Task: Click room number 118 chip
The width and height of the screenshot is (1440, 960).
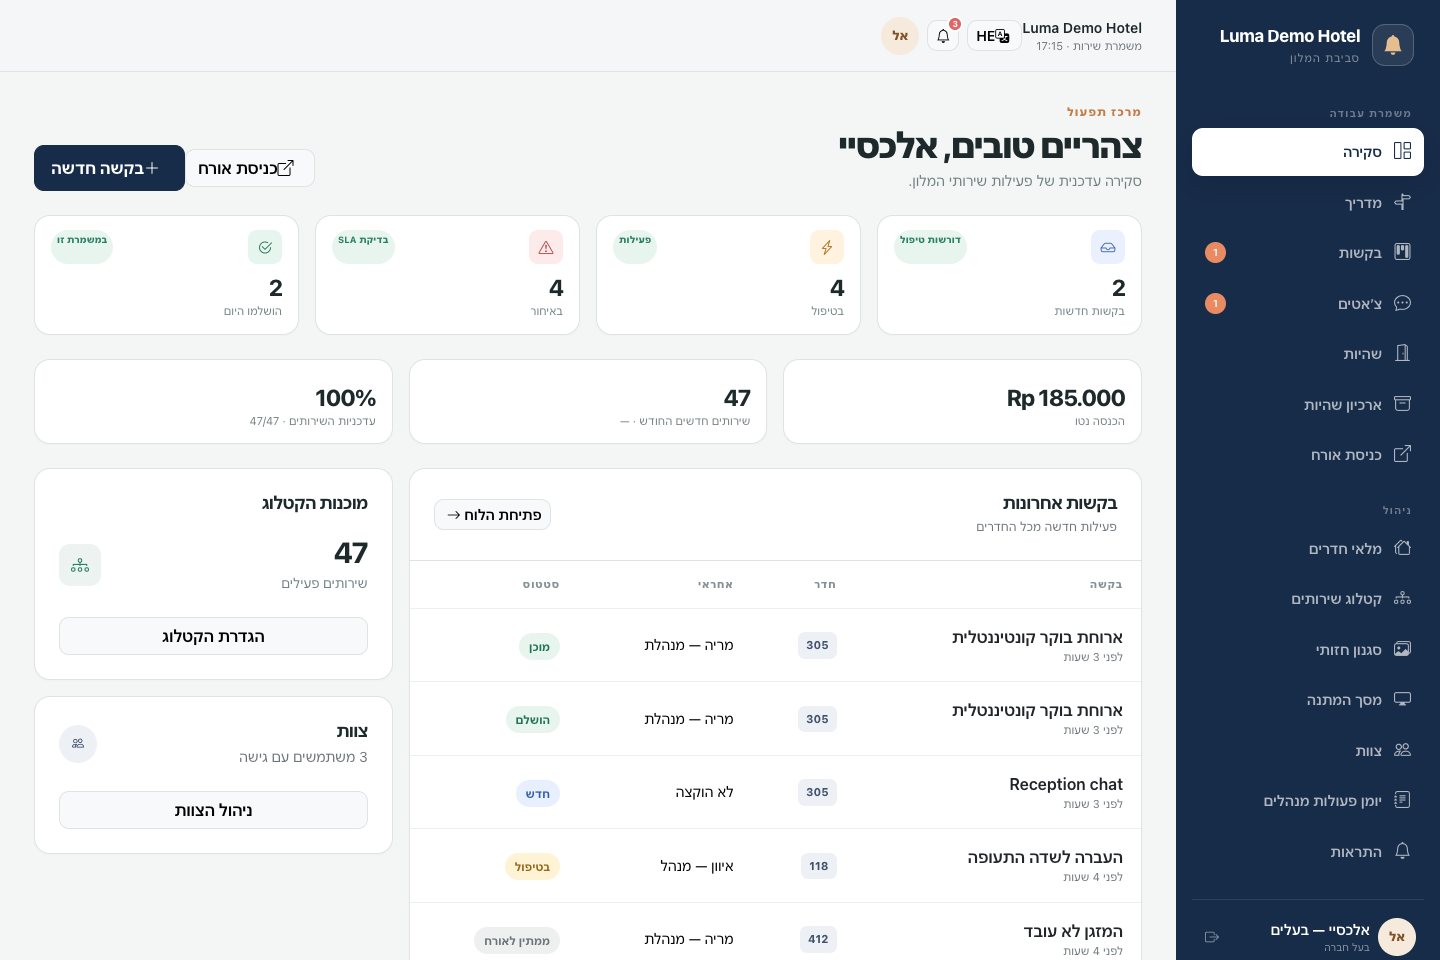Action: pyautogui.click(x=819, y=866)
